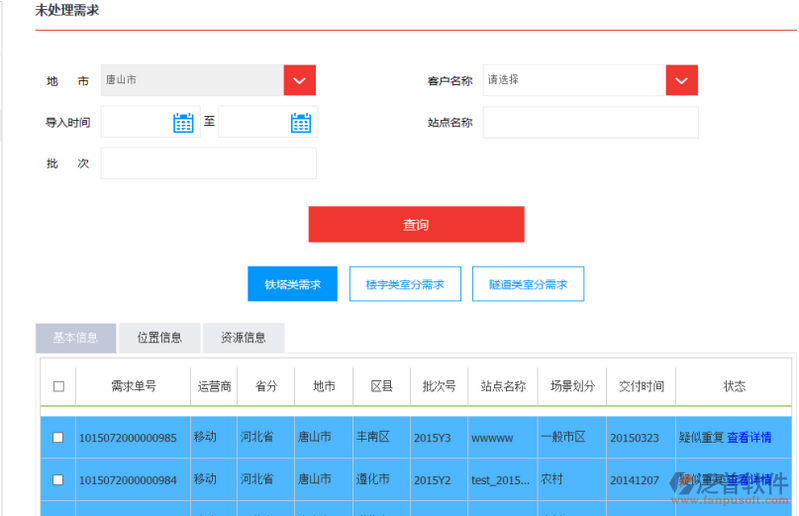Open 查看详情 link for the 丰南区 row

(x=749, y=438)
